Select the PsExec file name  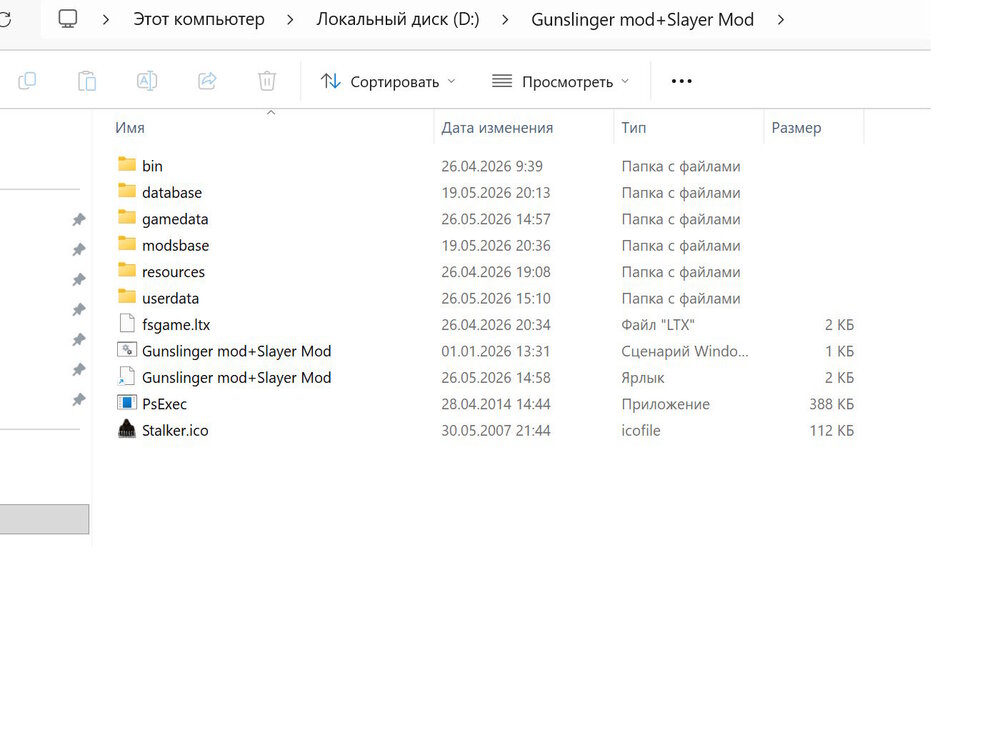click(x=165, y=404)
